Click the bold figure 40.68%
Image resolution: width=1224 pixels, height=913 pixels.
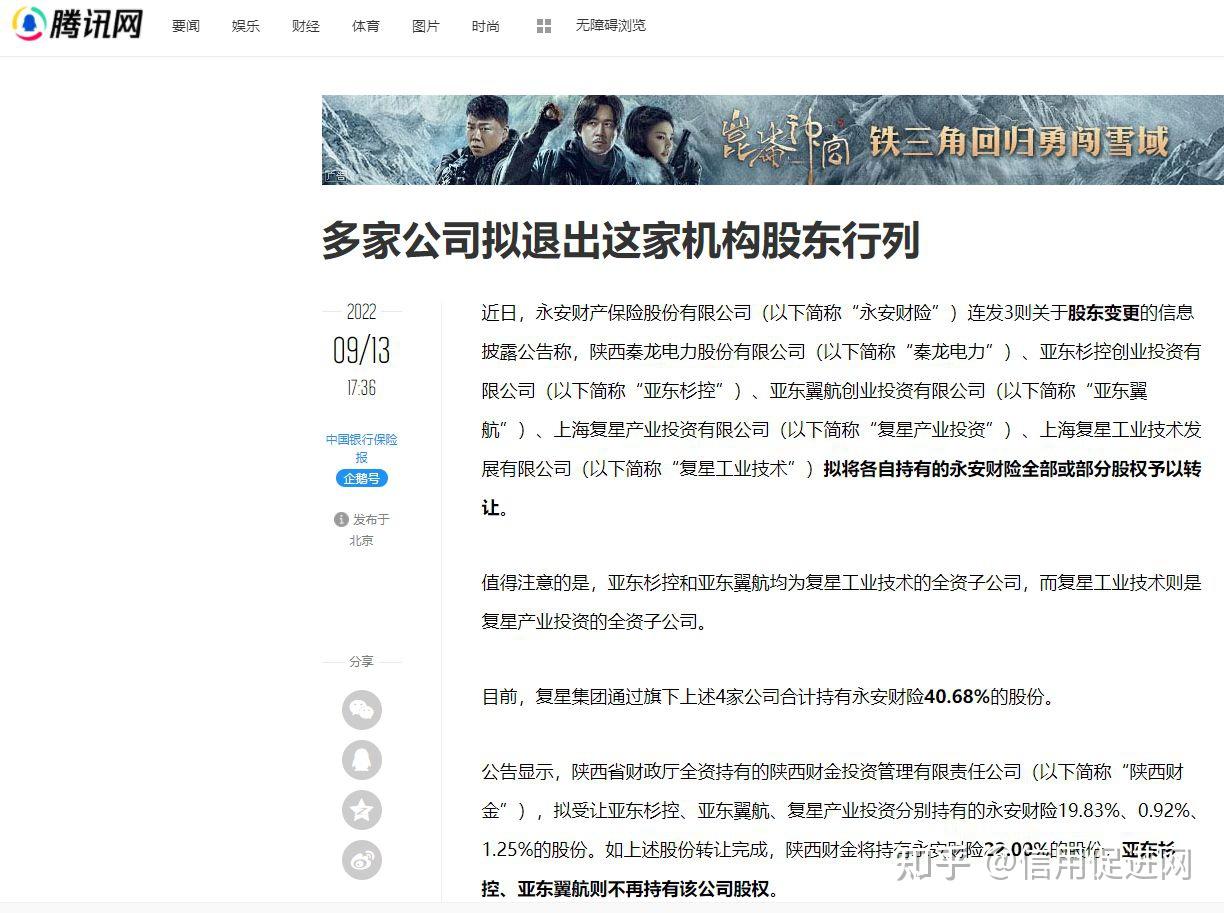(x=957, y=697)
